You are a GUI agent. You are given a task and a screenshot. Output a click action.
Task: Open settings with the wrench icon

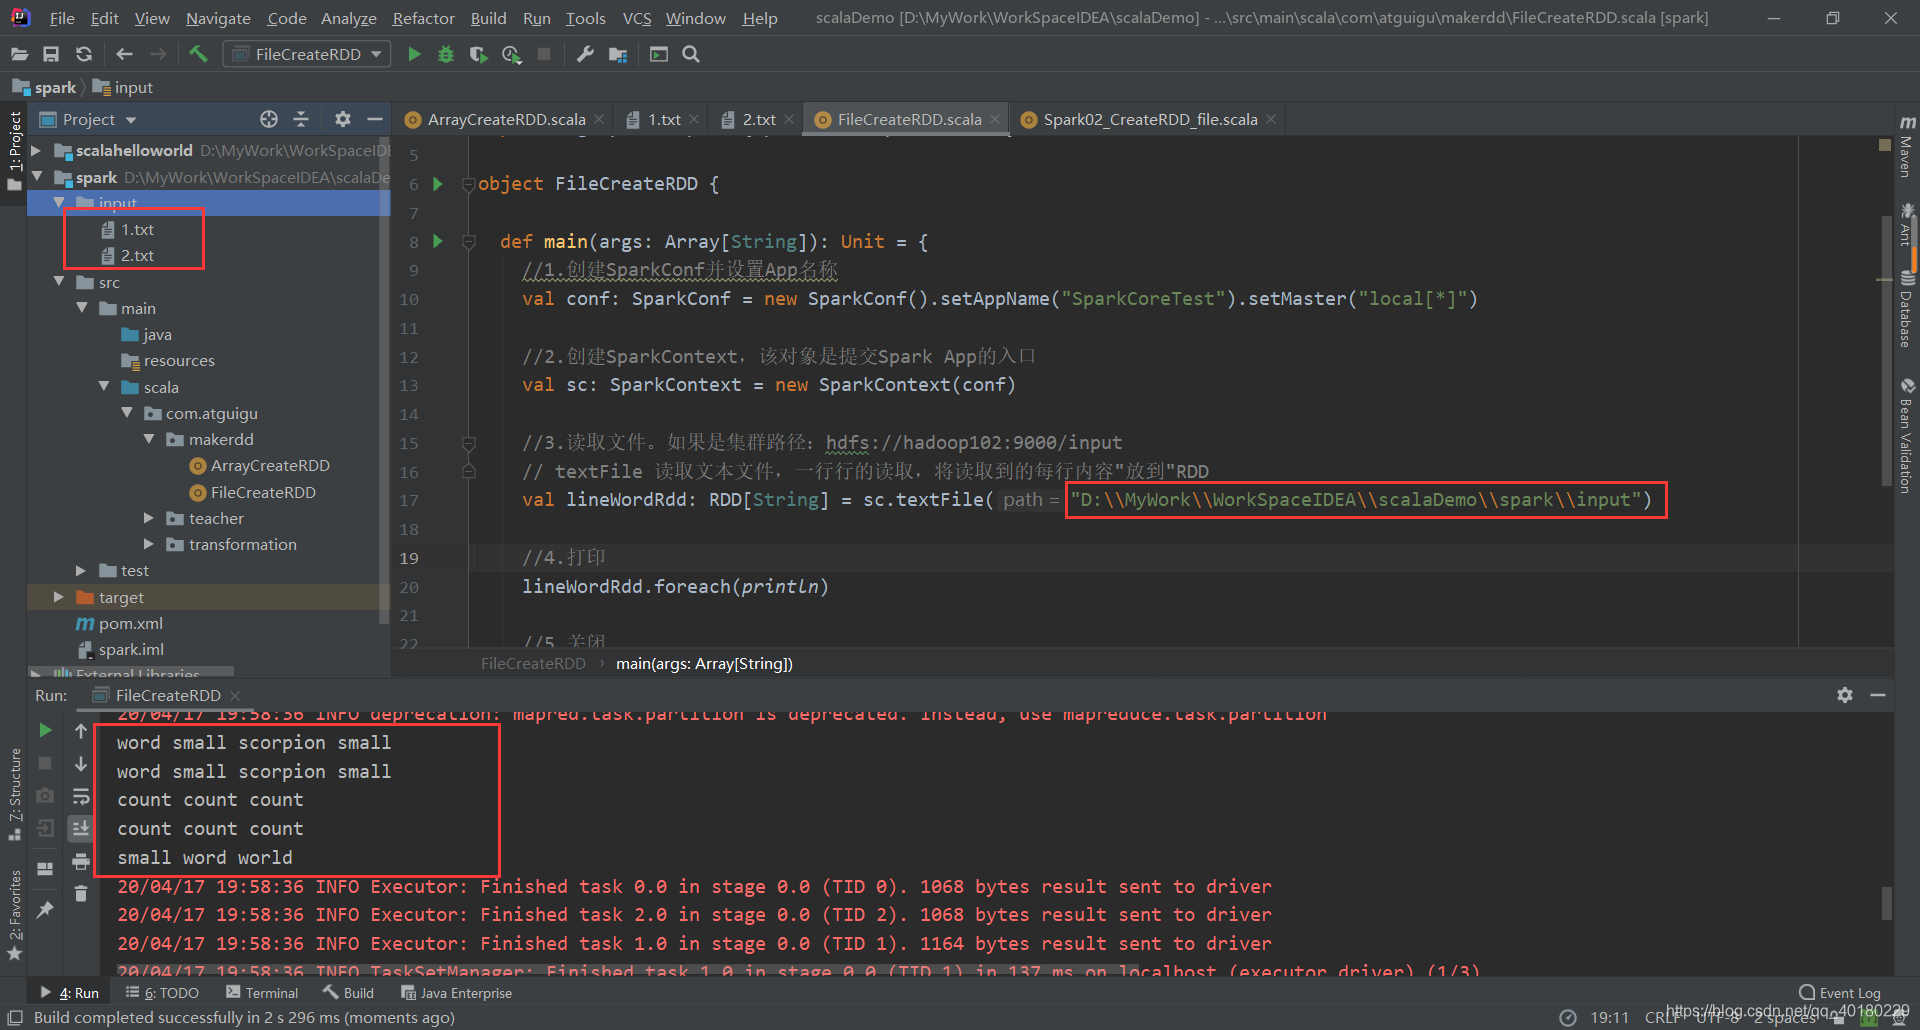(x=585, y=54)
